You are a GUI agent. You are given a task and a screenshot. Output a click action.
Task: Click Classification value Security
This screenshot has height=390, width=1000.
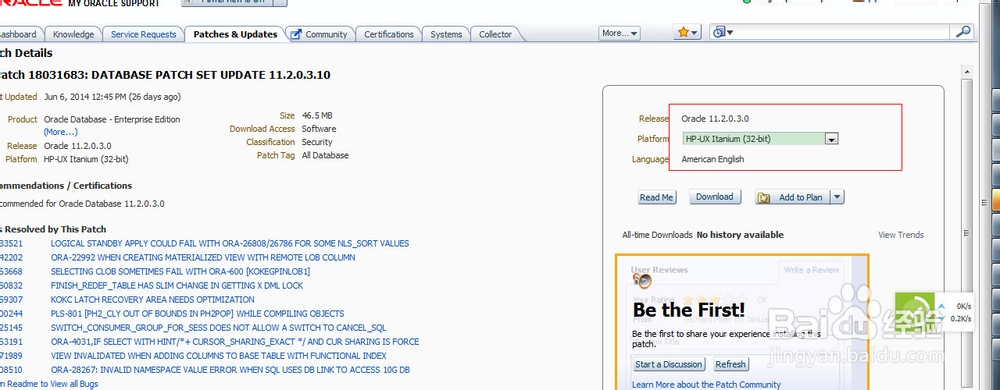[x=317, y=142]
